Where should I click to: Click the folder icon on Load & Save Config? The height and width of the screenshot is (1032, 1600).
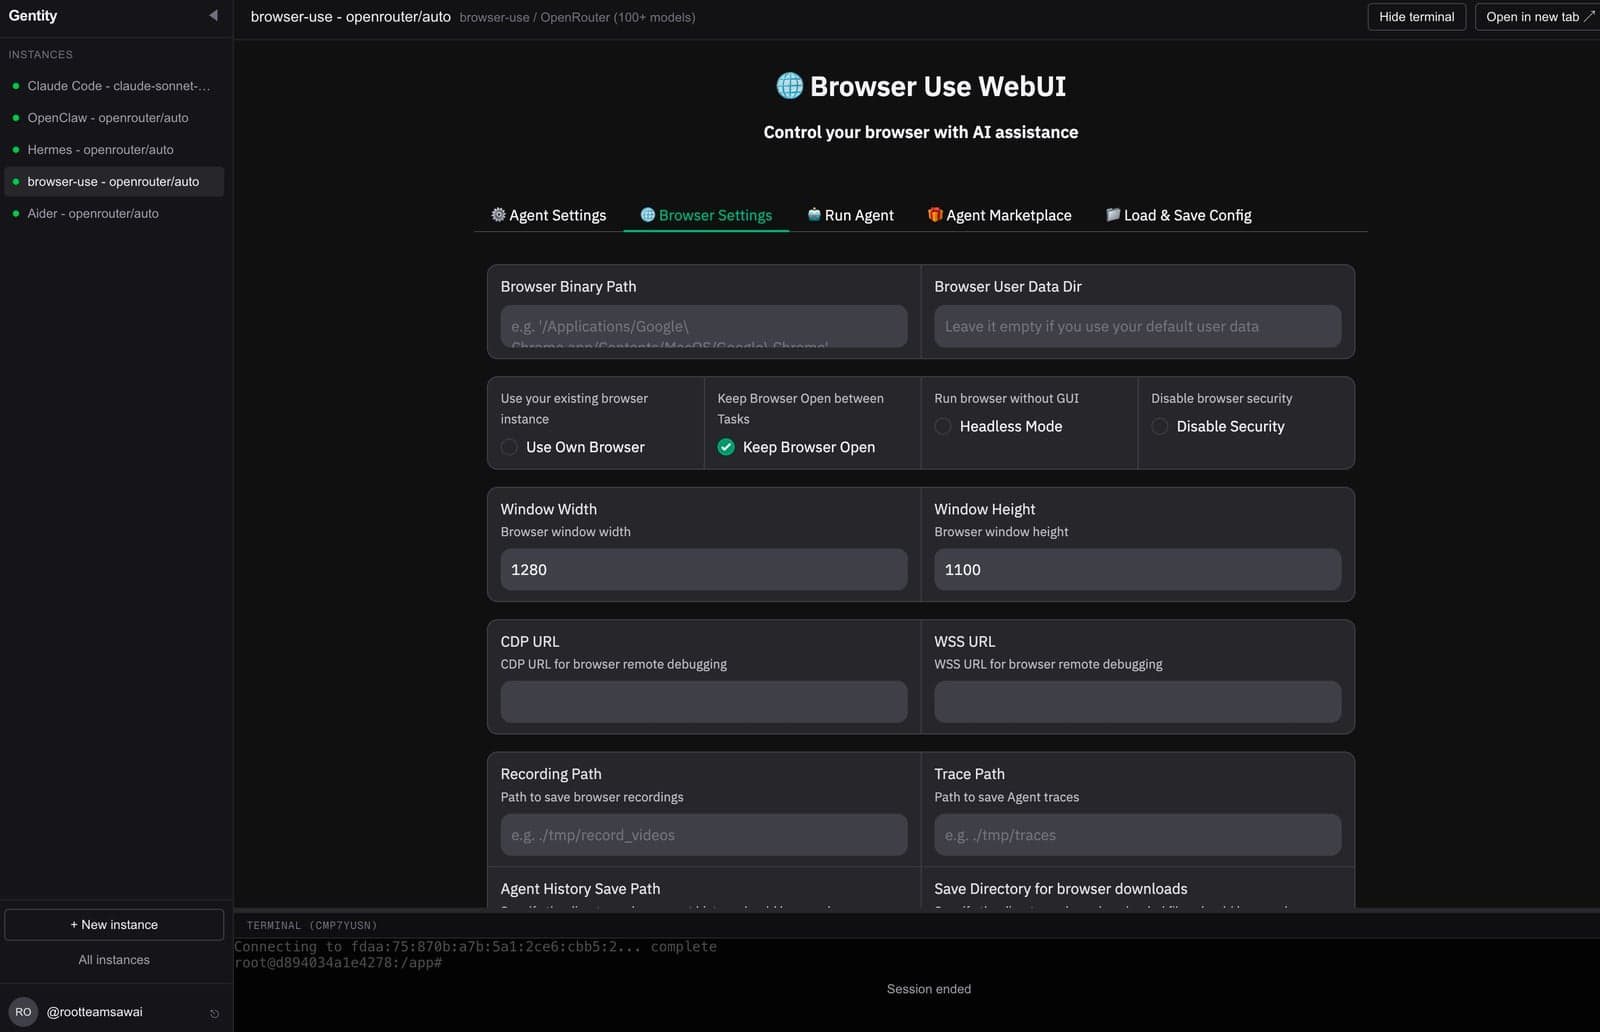(1113, 214)
